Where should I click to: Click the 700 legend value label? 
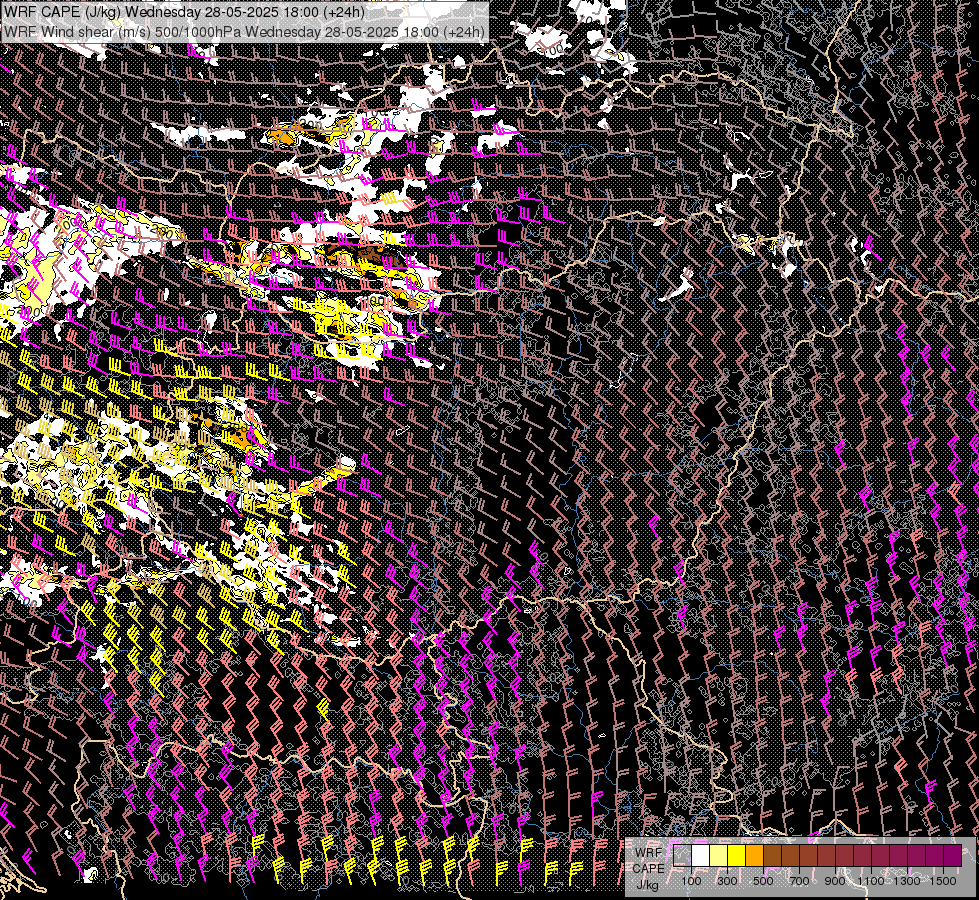pyautogui.click(x=799, y=881)
